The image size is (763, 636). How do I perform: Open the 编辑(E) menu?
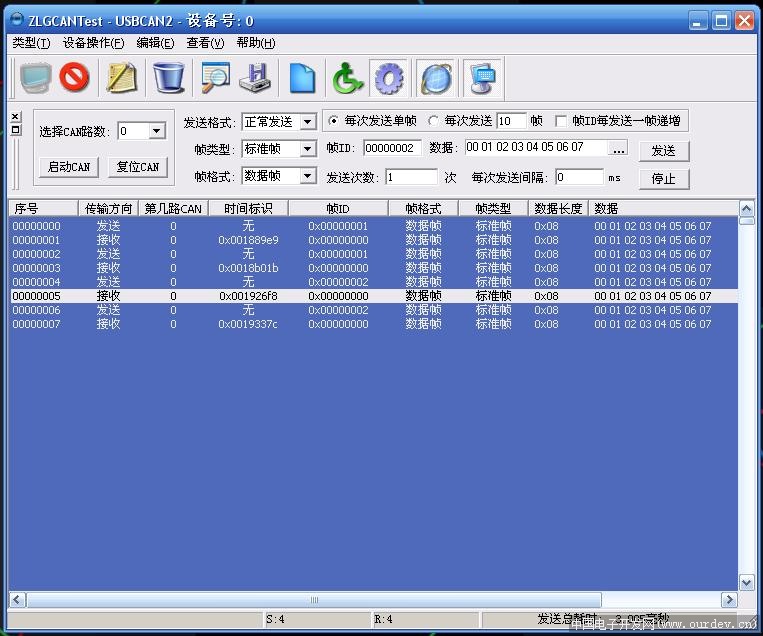[155, 43]
